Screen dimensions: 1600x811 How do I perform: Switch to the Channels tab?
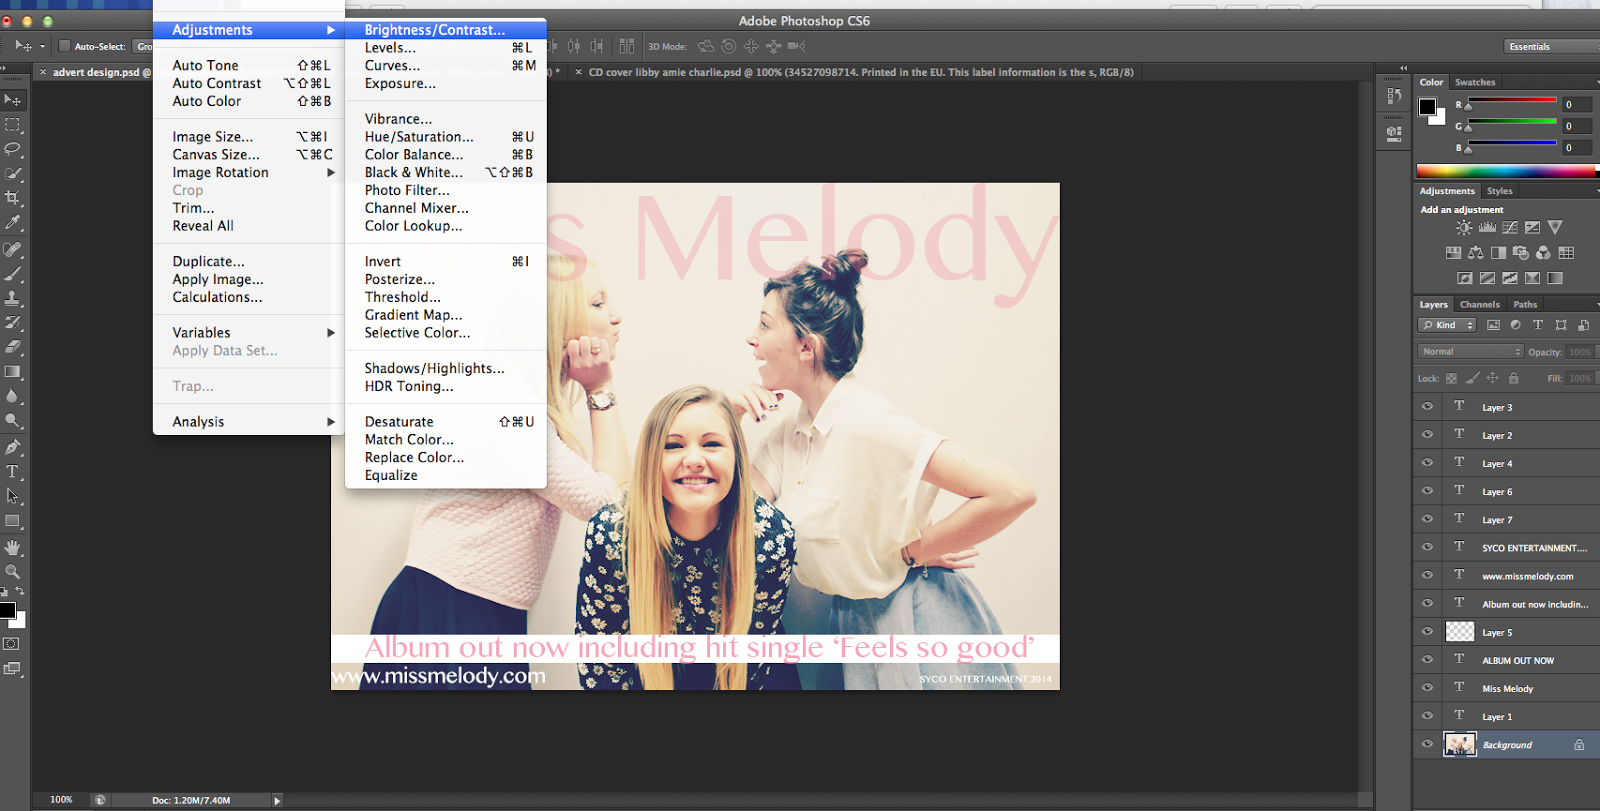click(x=1479, y=304)
